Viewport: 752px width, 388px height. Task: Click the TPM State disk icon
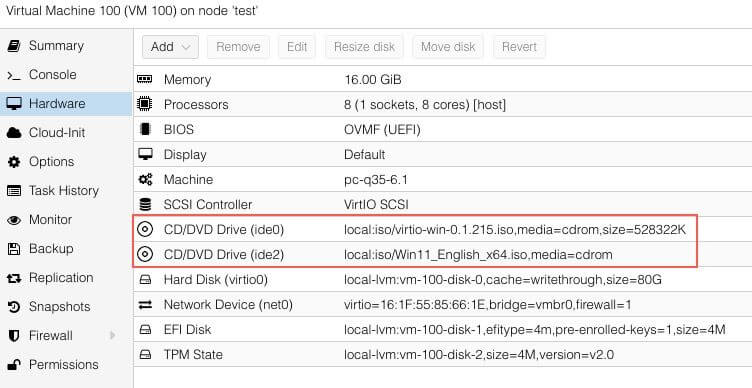coord(145,355)
